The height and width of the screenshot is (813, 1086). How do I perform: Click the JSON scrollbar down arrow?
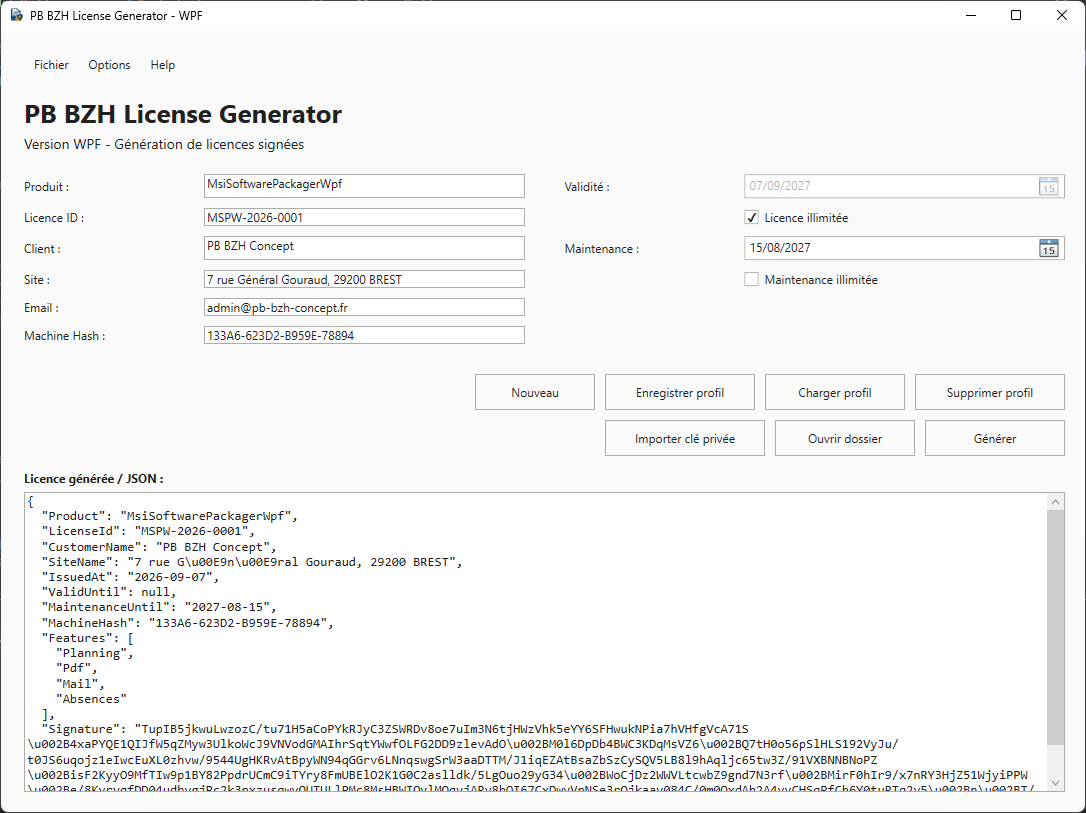(1056, 783)
